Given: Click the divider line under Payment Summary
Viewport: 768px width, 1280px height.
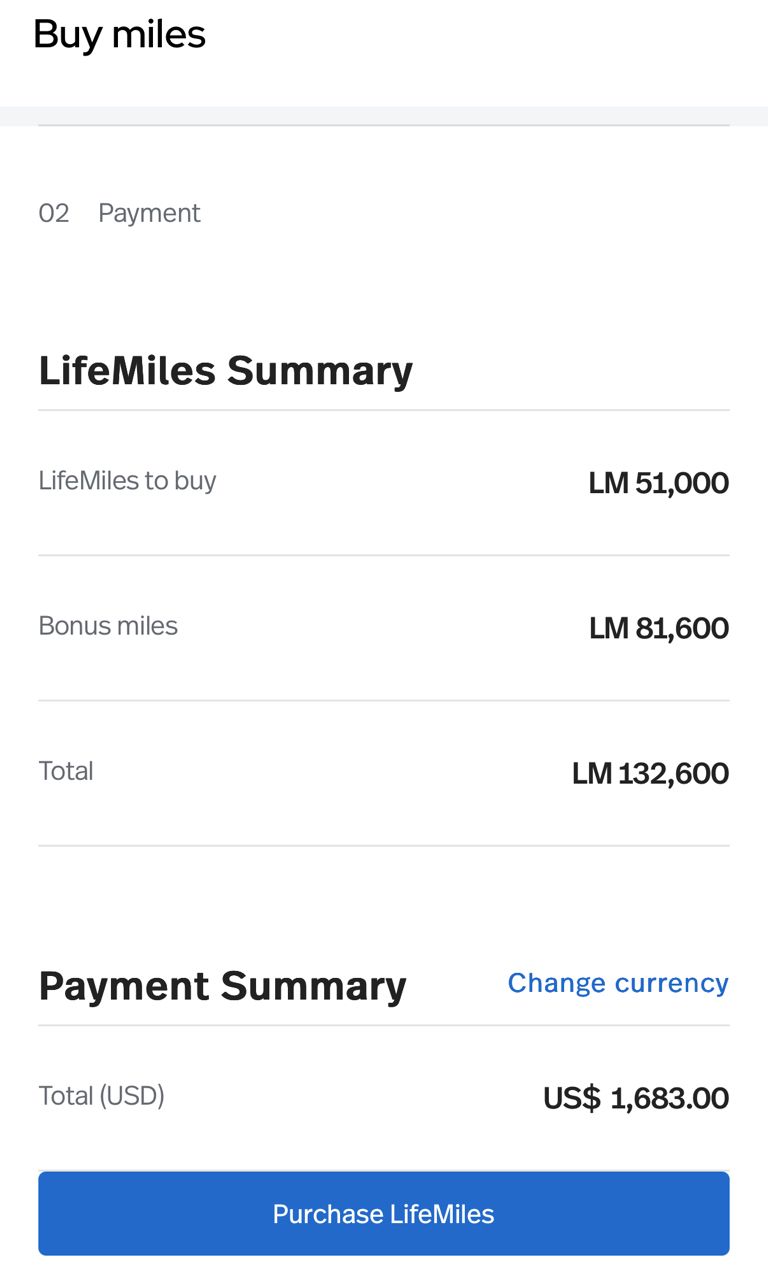Looking at the screenshot, I should (384, 1025).
